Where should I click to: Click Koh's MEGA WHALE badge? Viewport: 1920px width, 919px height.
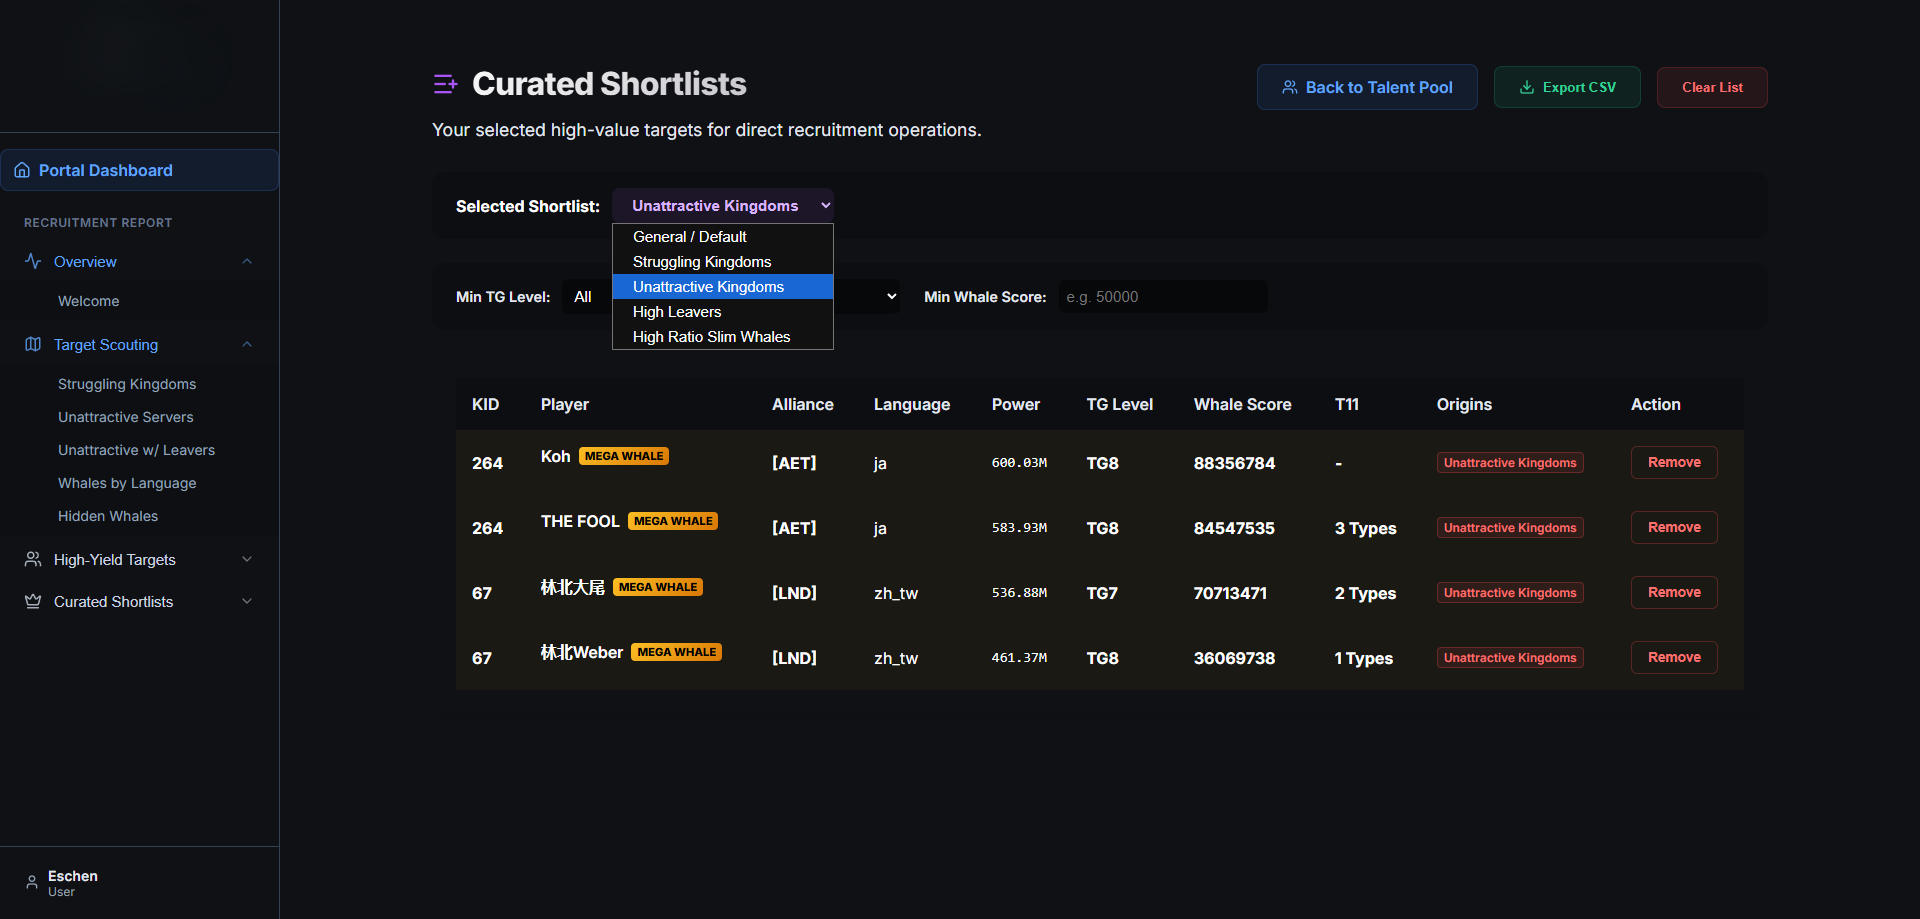pyautogui.click(x=624, y=456)
